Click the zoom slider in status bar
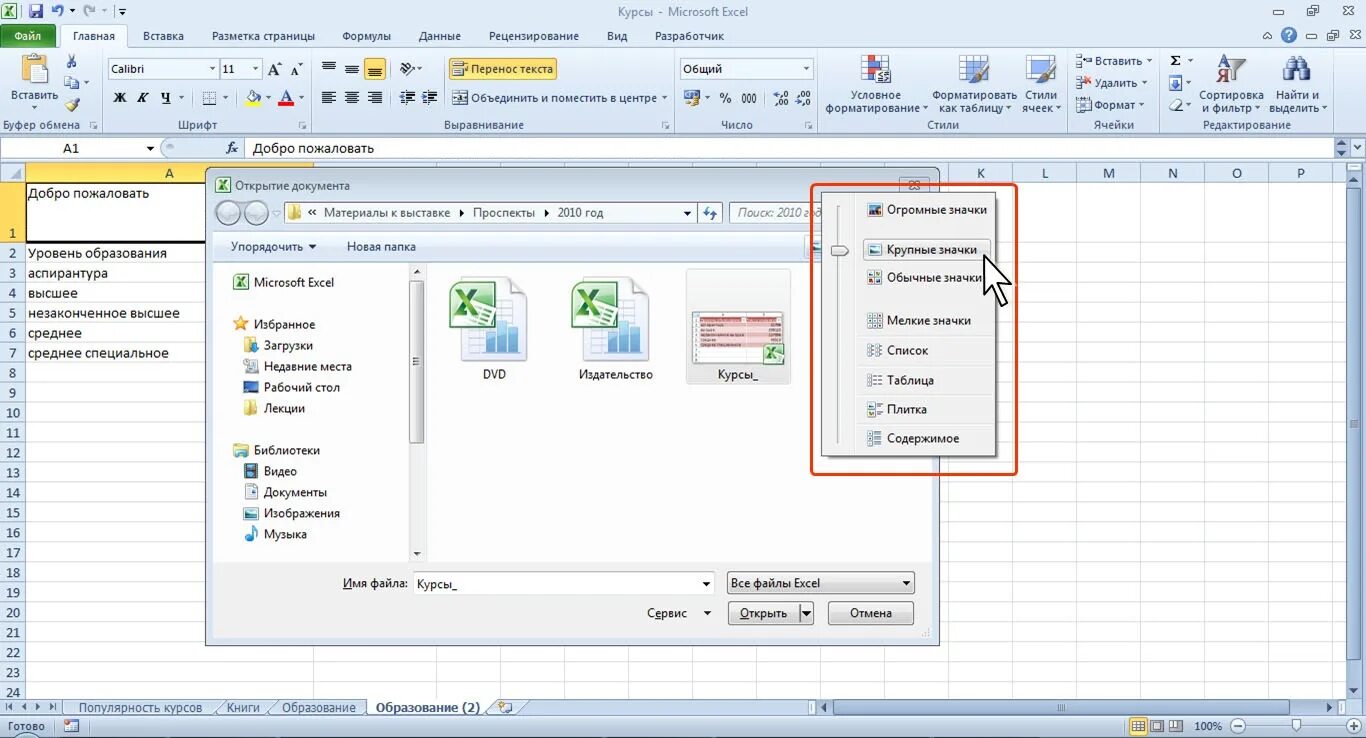 1296,726
